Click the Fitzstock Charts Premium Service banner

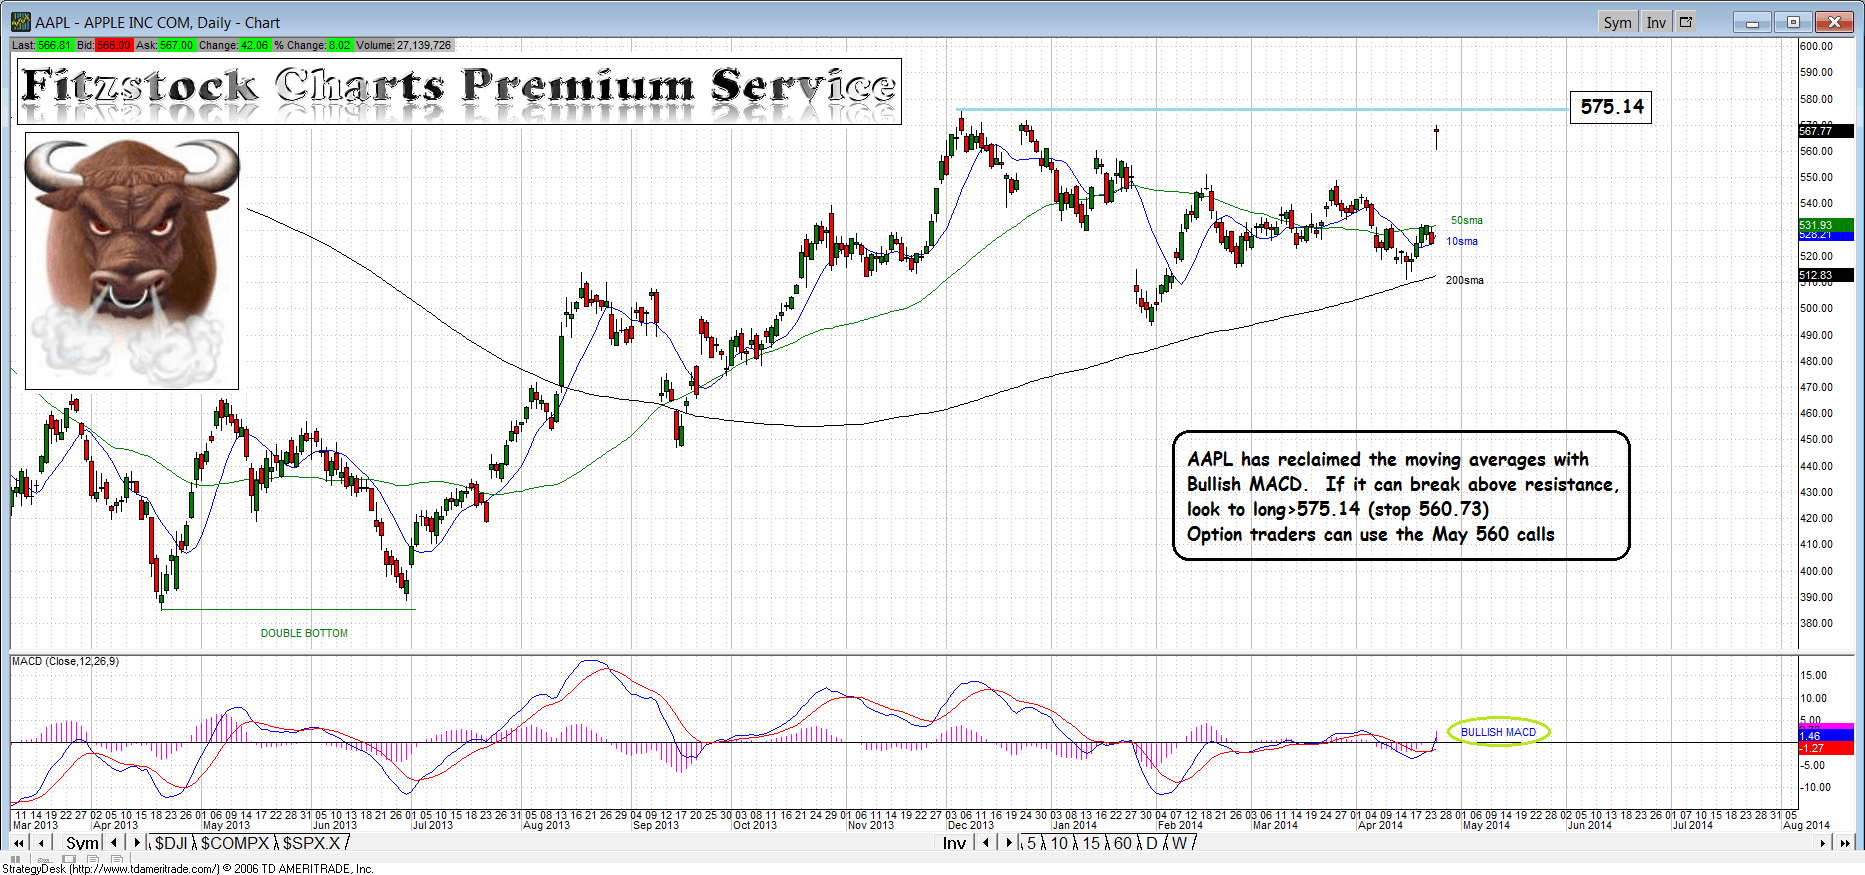(x=459, y=91)
